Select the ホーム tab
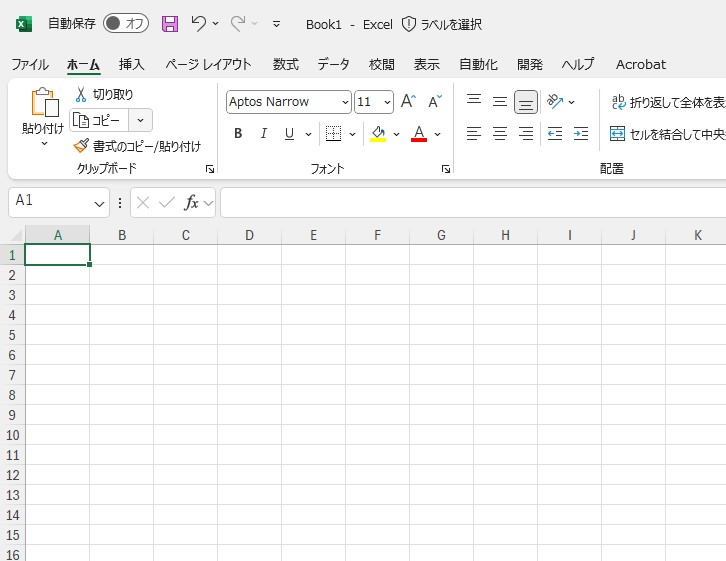Image resolution: width=726 pixels, height=561 pixels. point(83,64)
